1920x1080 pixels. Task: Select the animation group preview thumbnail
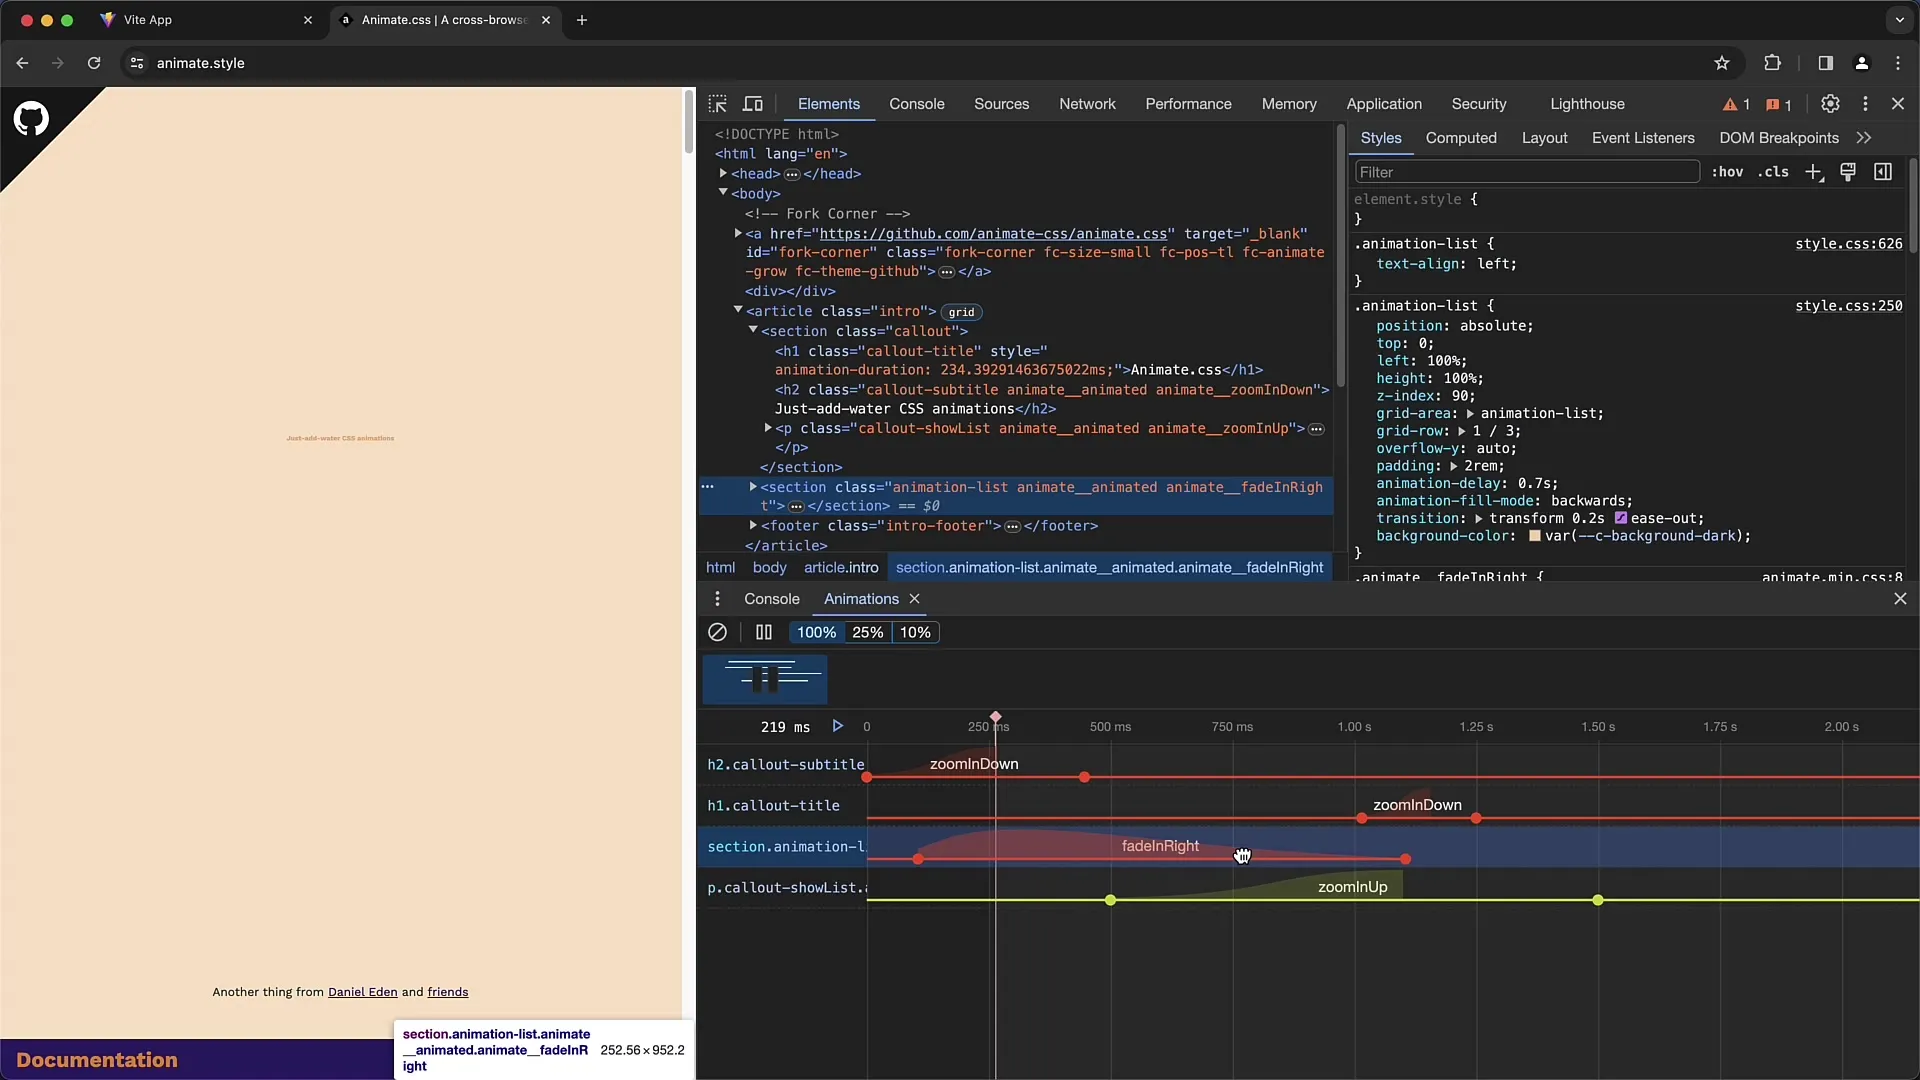[x=765, y=680]
